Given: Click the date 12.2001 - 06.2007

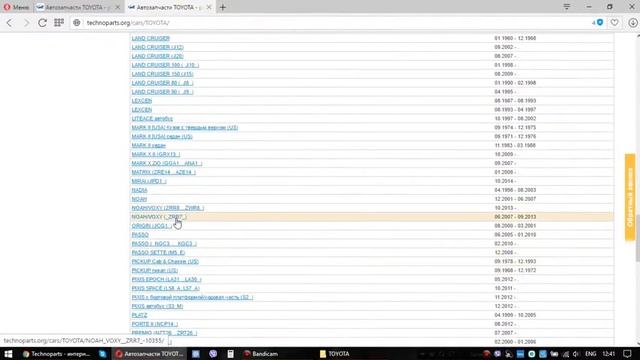Looking at the screenshot, I should (515, 200).
